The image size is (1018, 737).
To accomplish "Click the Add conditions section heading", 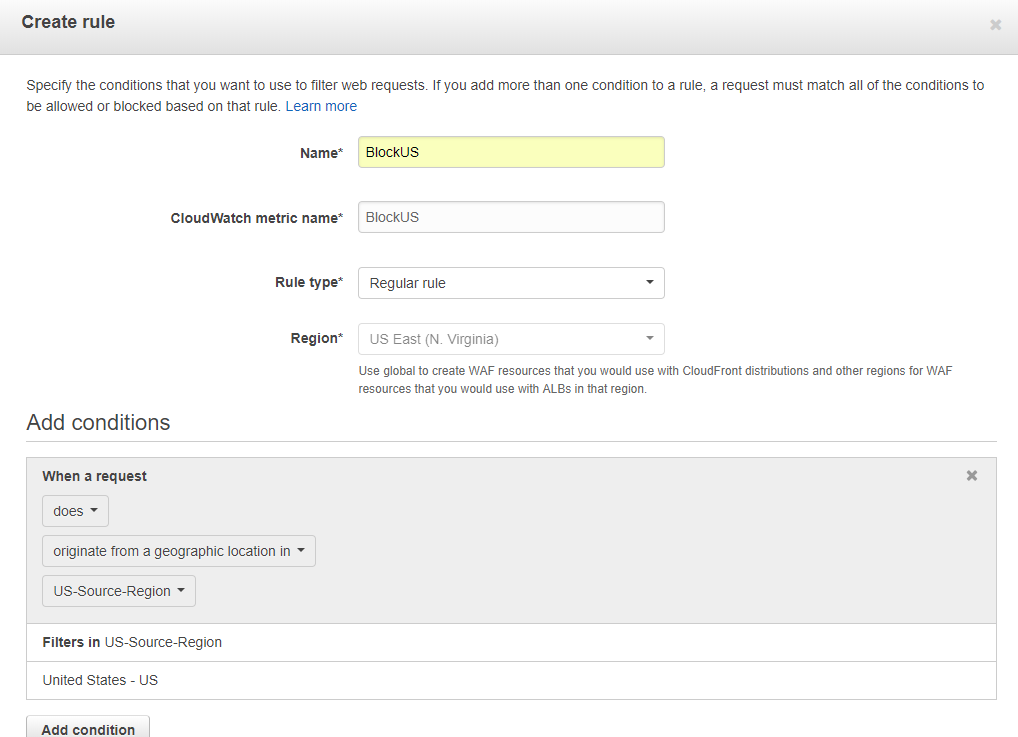I will [x=98, y=422].
